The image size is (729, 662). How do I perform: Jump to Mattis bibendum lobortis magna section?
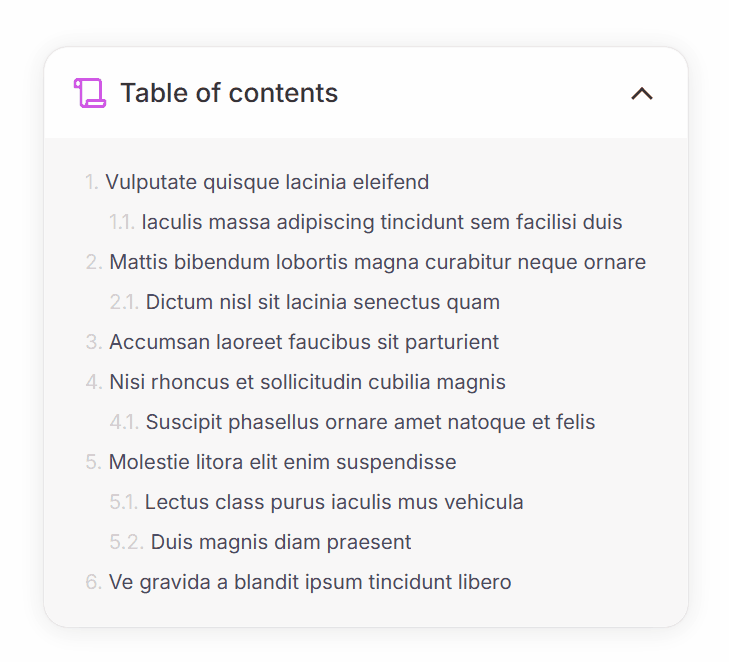[x=377, y=262]
